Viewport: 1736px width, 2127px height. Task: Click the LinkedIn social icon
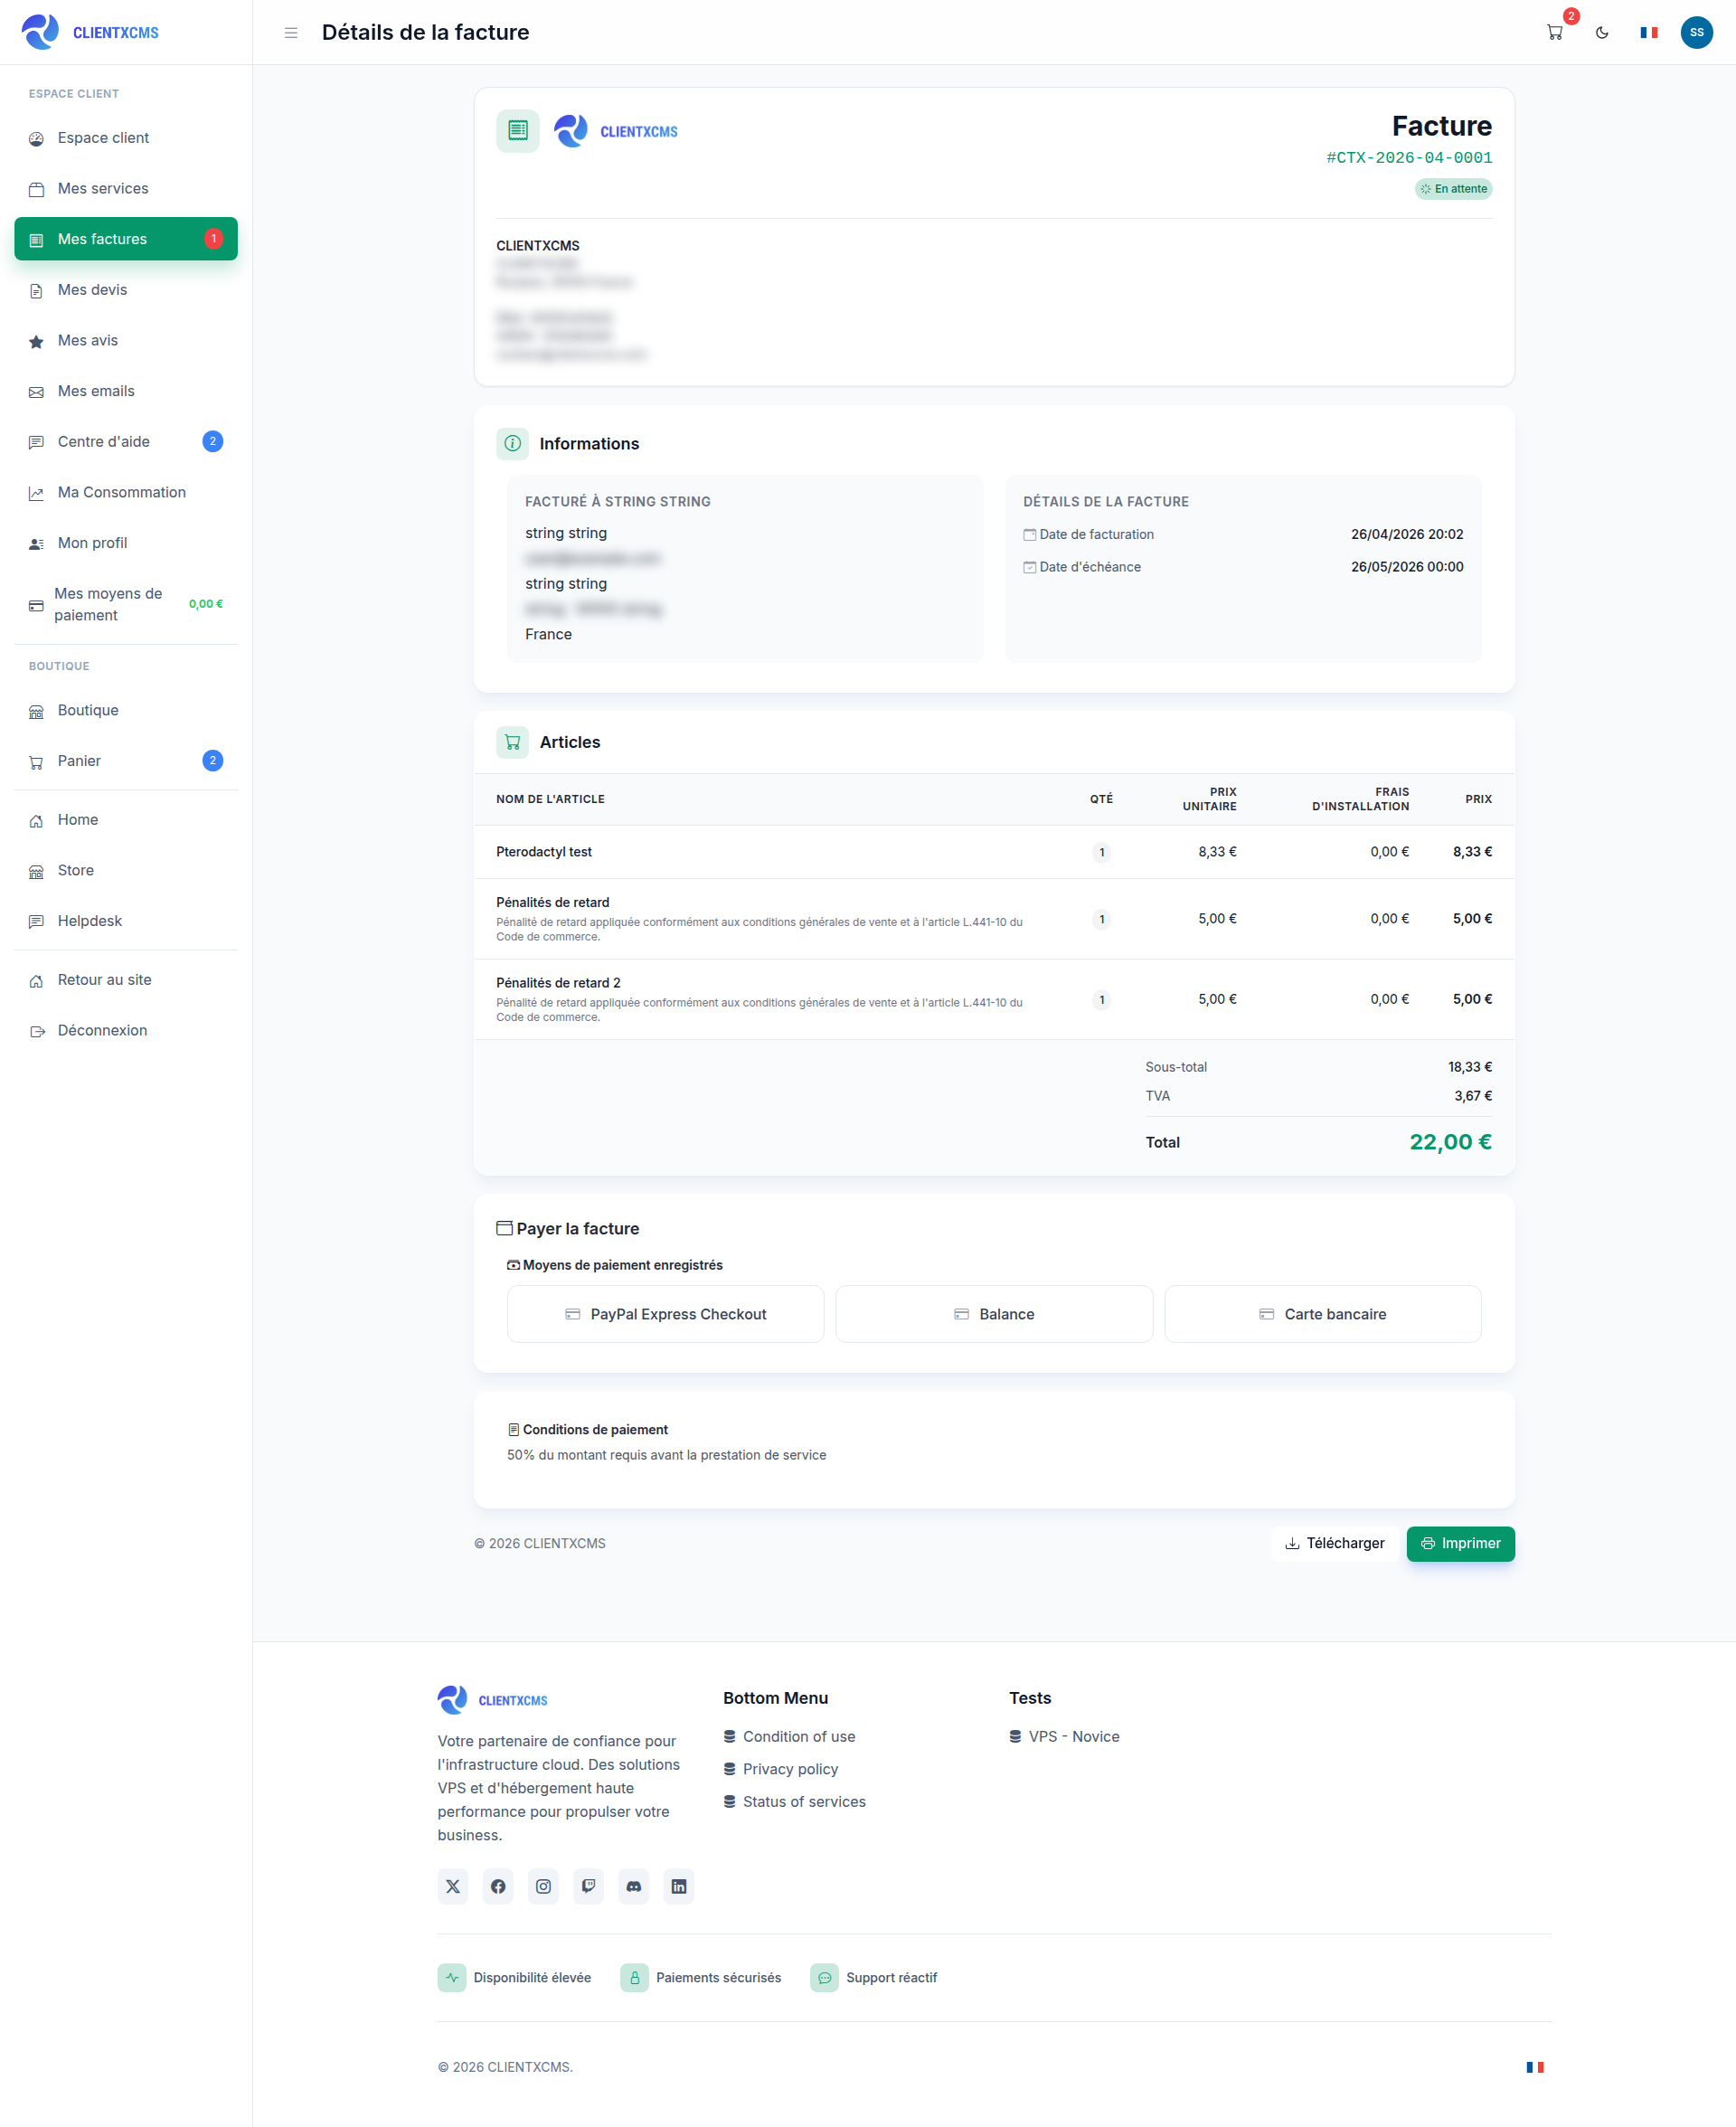(679, 1886)
